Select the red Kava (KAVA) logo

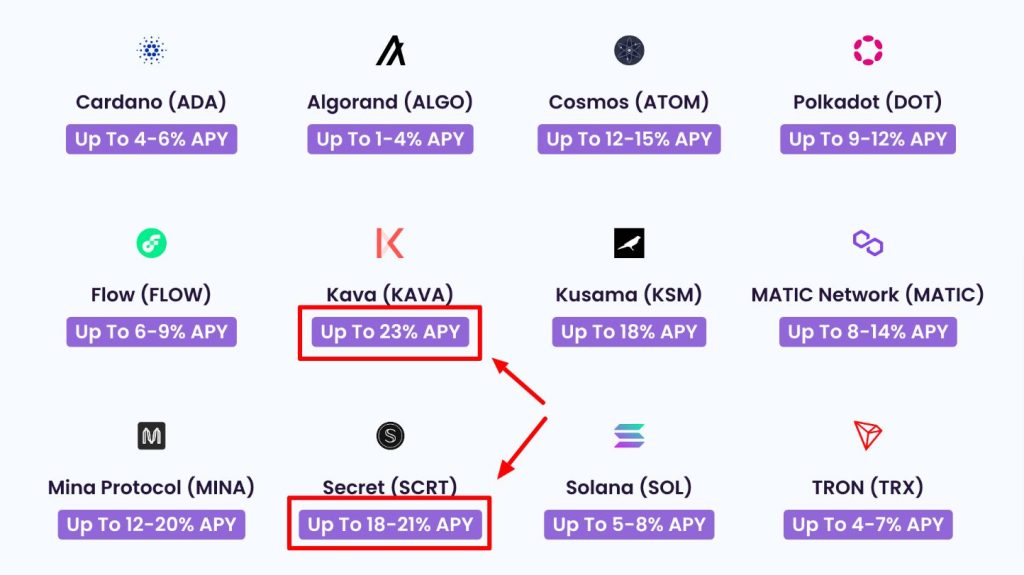click(391, 243)
